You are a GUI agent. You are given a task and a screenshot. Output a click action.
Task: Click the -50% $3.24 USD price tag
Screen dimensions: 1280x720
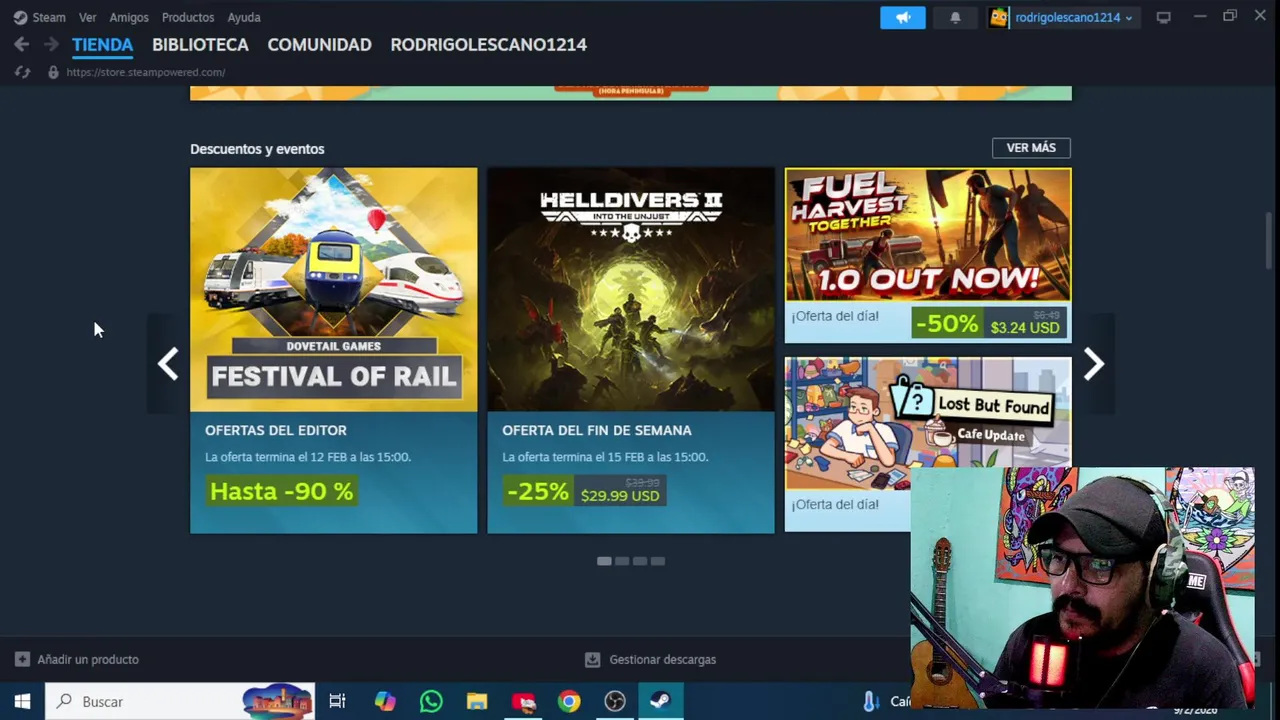tap(989, 323)
